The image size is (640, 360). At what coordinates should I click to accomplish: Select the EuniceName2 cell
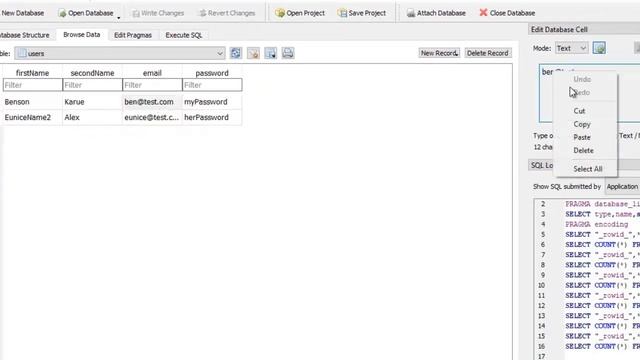click(32, 118)
